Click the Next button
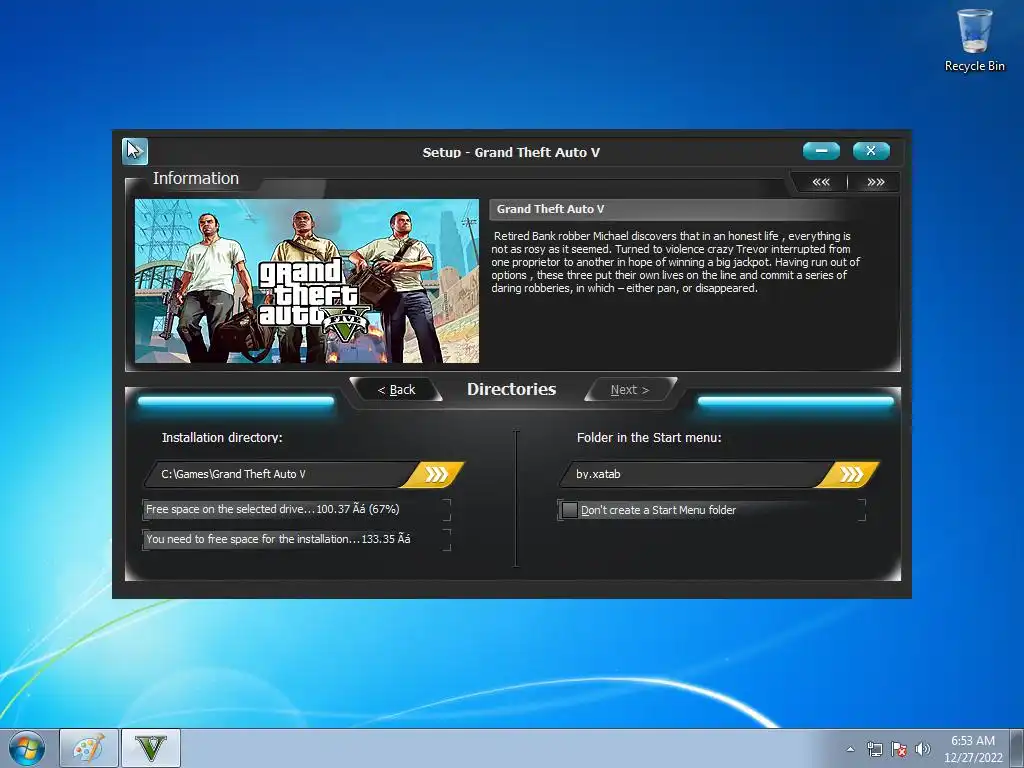Image resolution: width=1024 pixels, height=768 pixels. [x=630, y=390]
